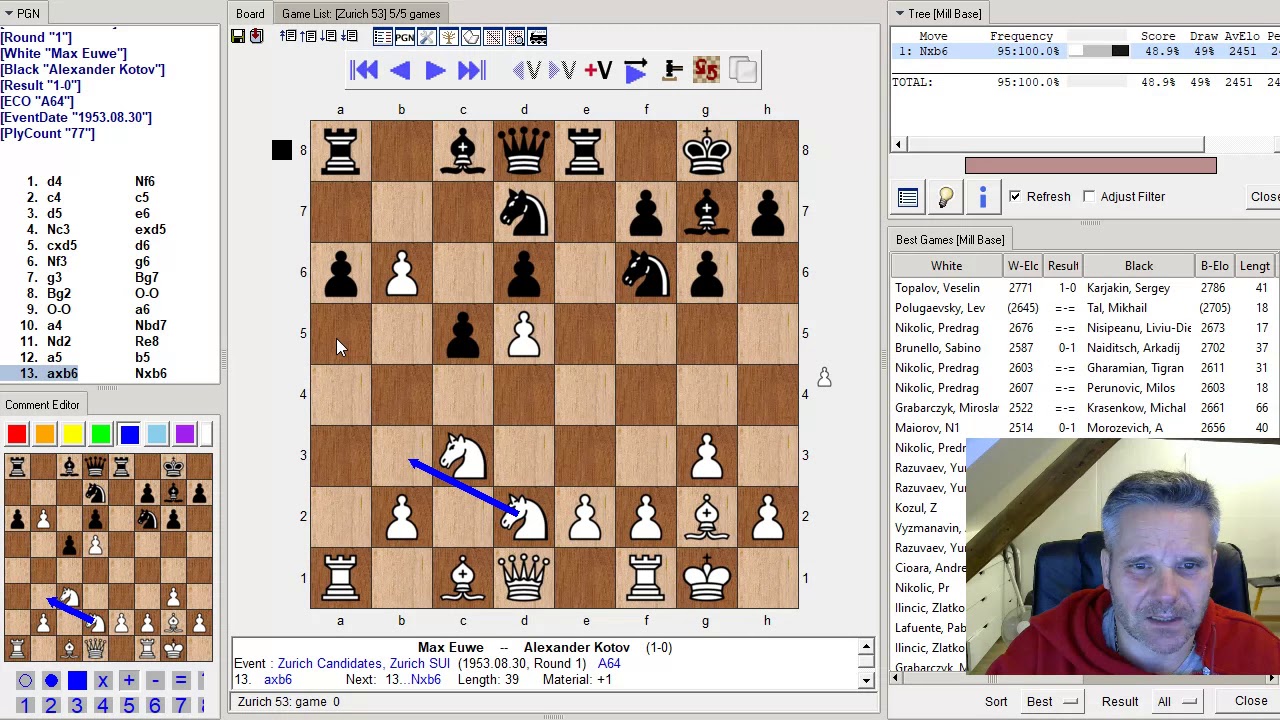The width and height of the screenshot is (1280, 720).
Task: Click the tree list view icon
Action: (907, 197)
